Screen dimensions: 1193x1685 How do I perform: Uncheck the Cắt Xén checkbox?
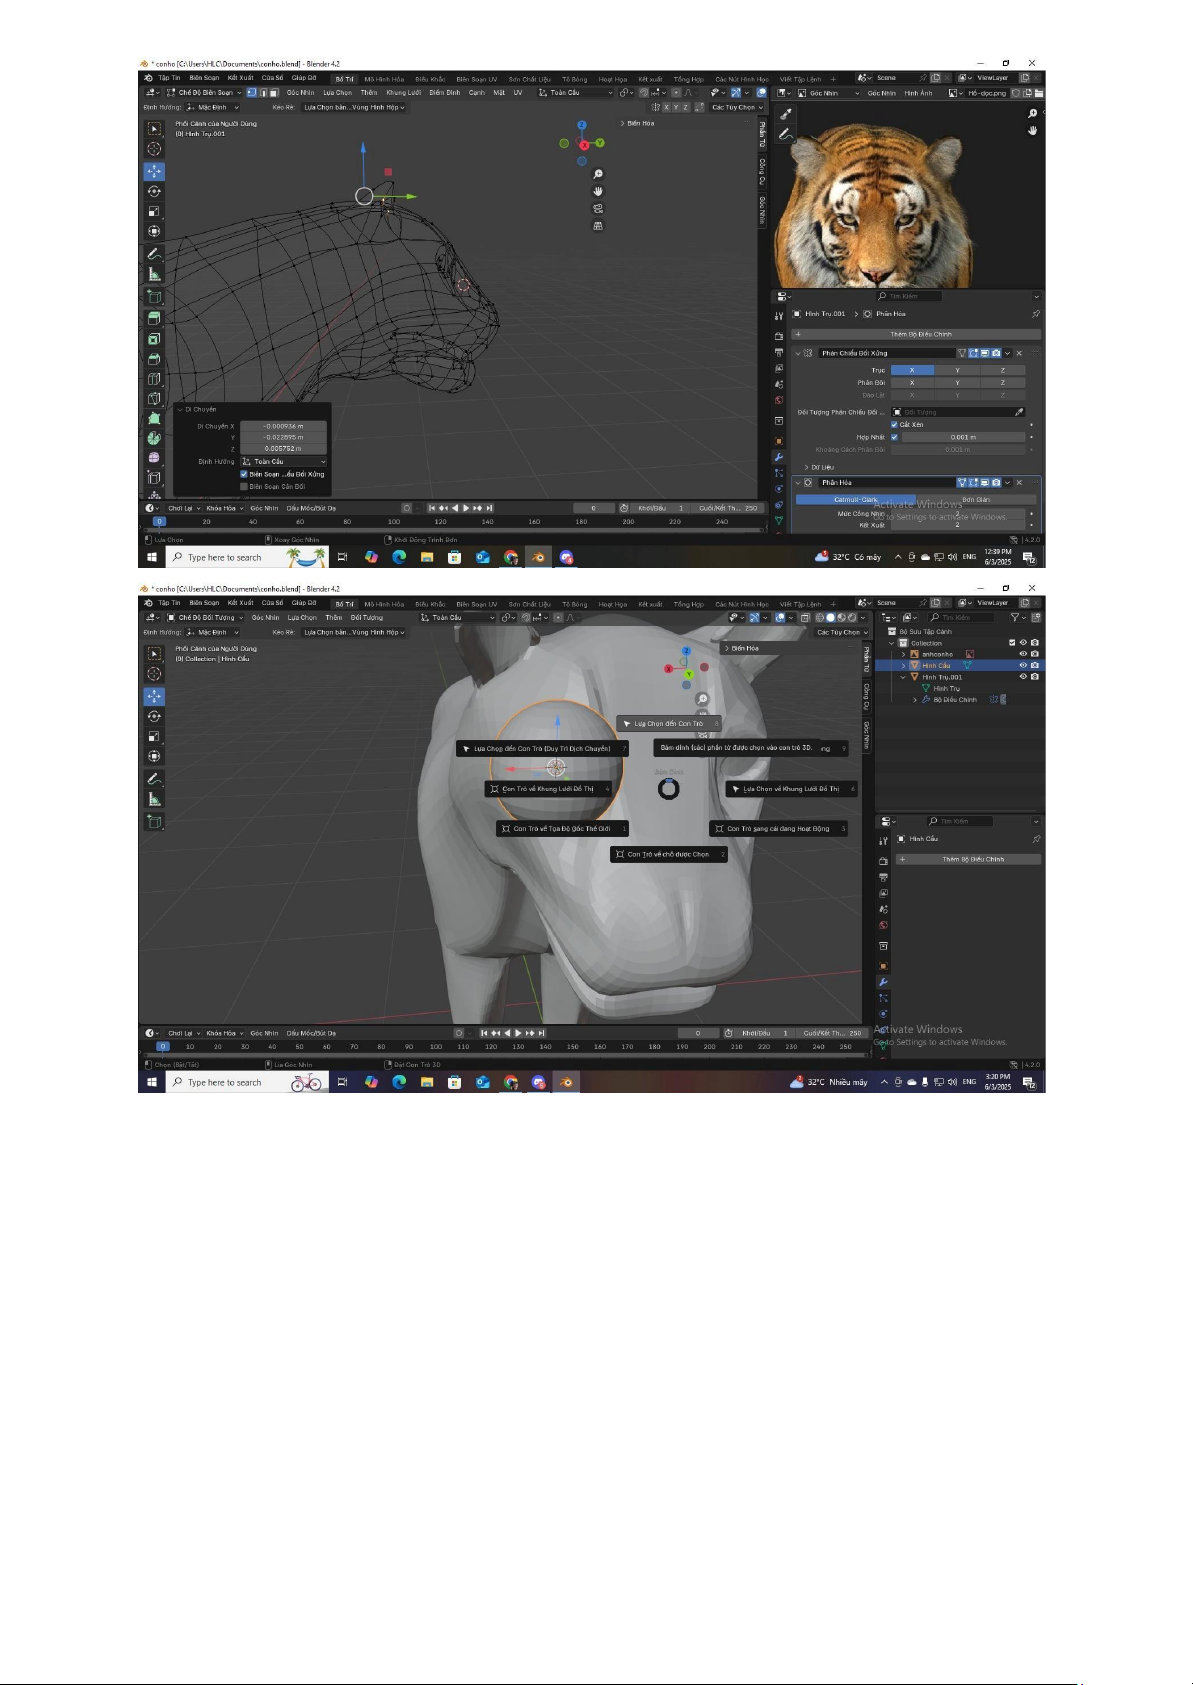coord(894,424)
